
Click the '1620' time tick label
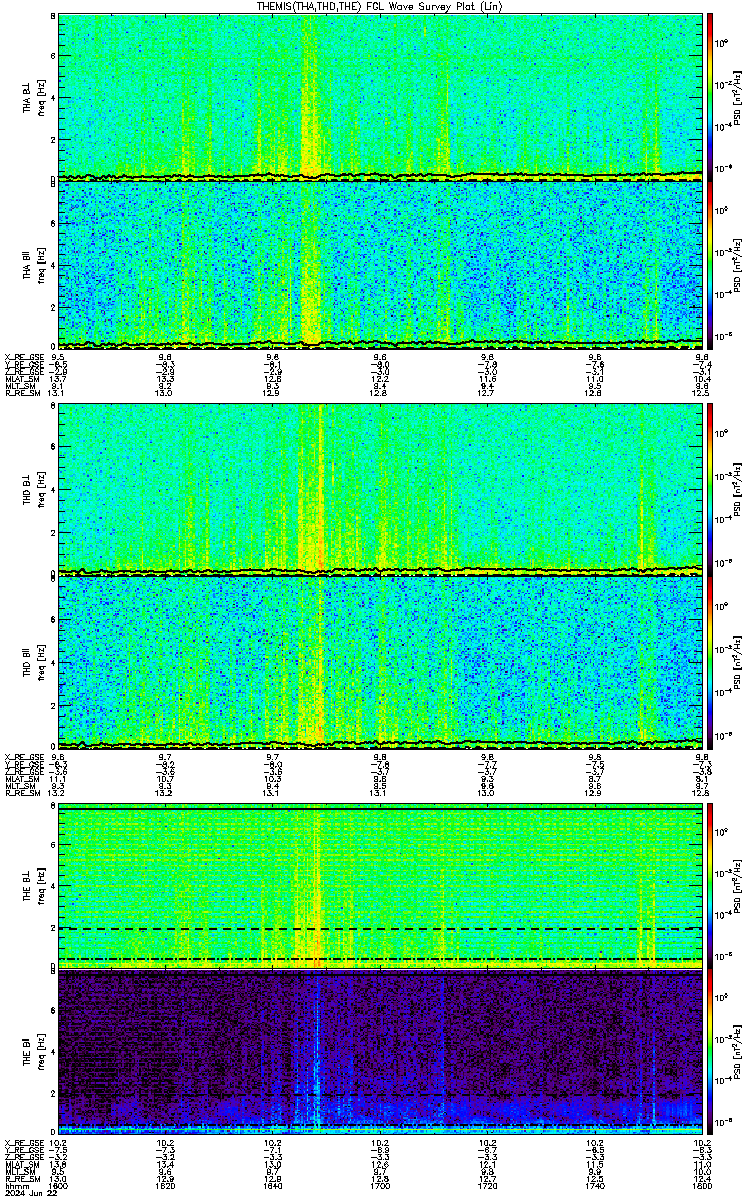coord(165,1187)
